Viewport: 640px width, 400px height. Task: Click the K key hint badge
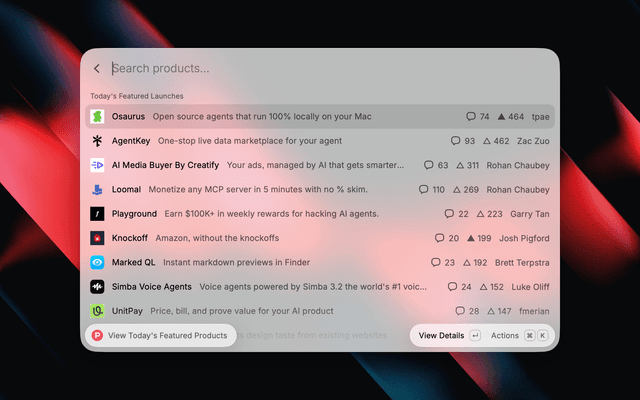tap(542, 336)
